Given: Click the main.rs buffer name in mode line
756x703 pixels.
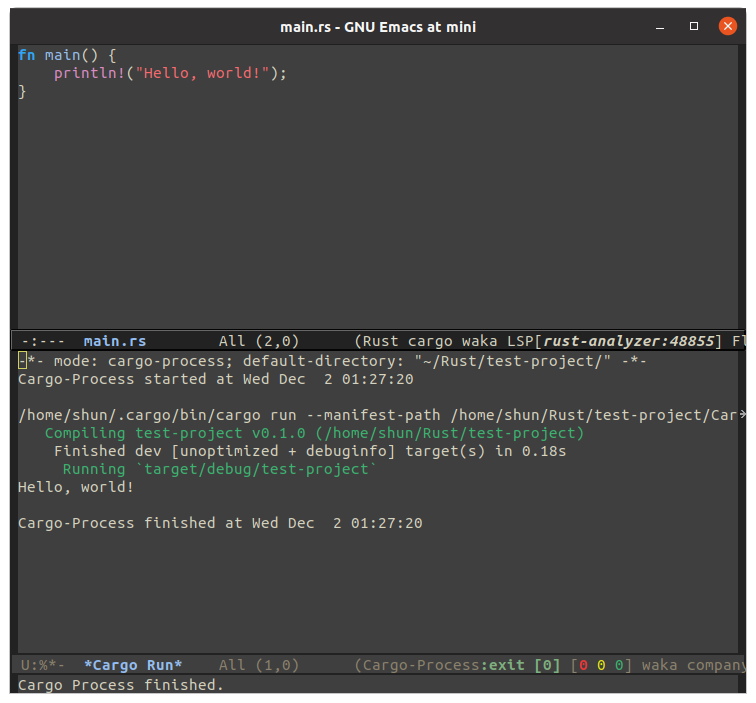Looking at the screenshot, I should tap(115, 341).
